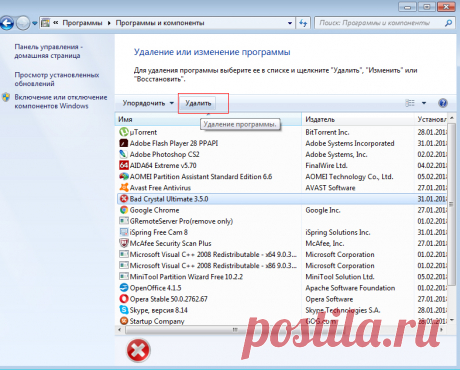This screenshot has height=370, width=460.
Task: Sort by the Издатель column header
Action: pyautogui.click(x=358, y=119)
